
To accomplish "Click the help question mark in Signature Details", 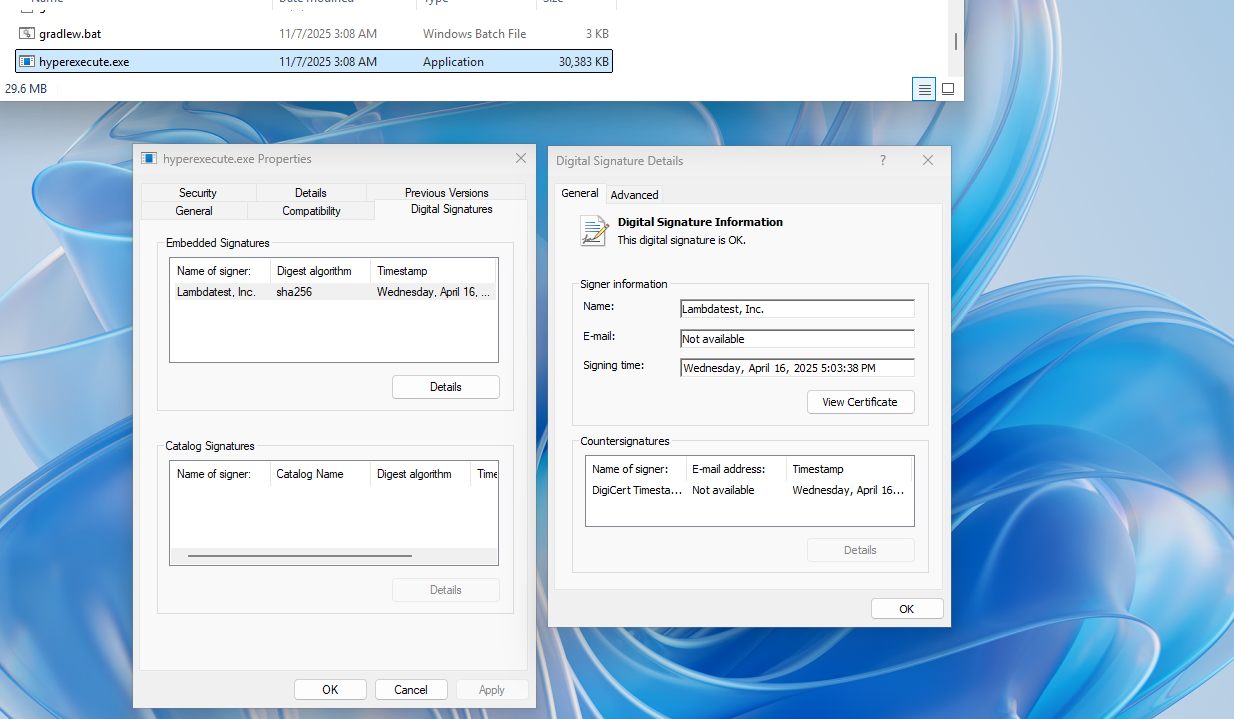I will click(x=882, y=160).
